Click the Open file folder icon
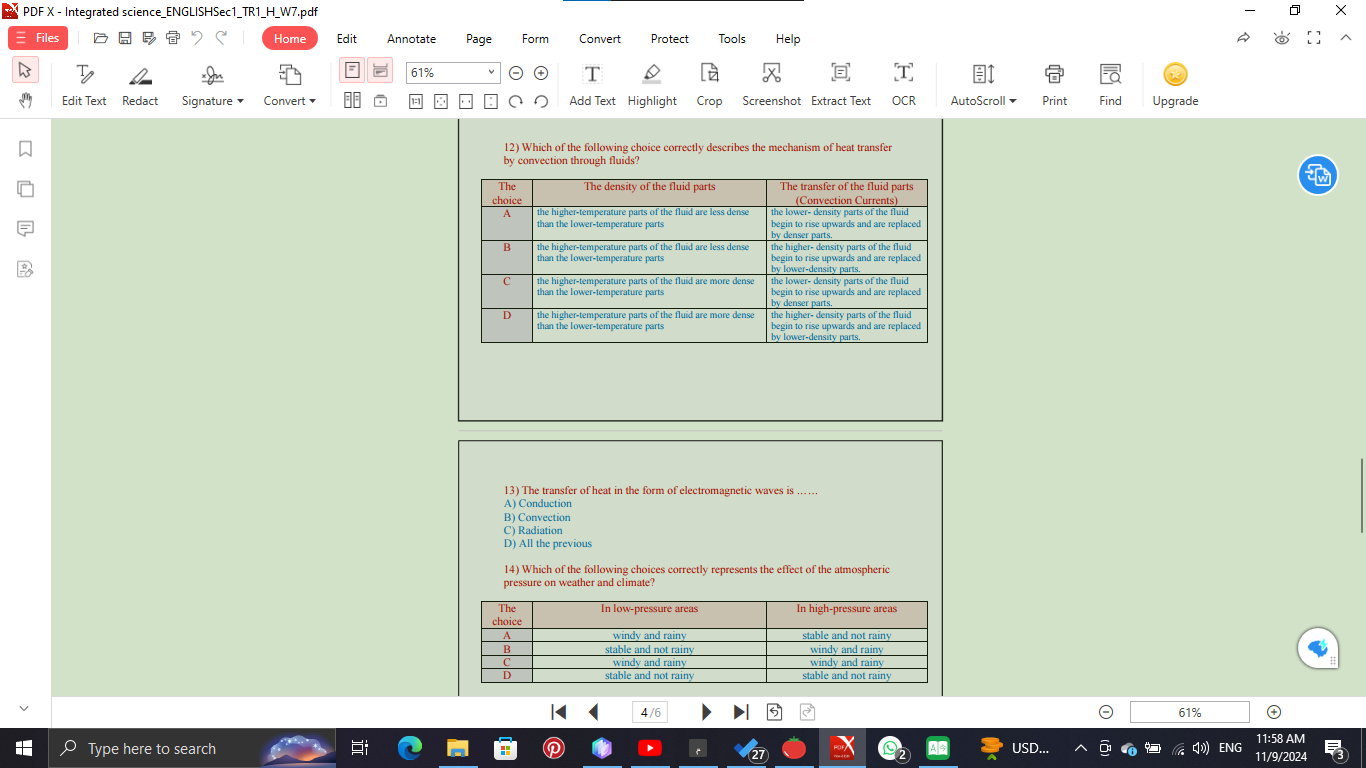Image resolution: width=1366 pixels, height=768 pixels. coord(100,38)
